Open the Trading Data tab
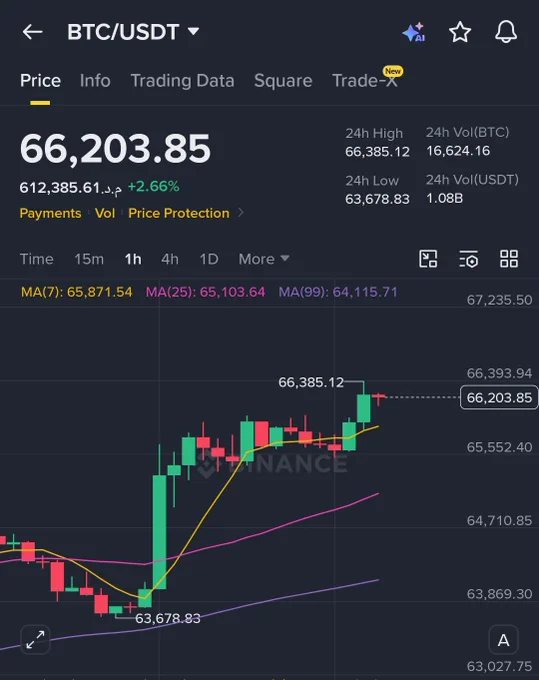539x680 pixels. click(182, 81)
